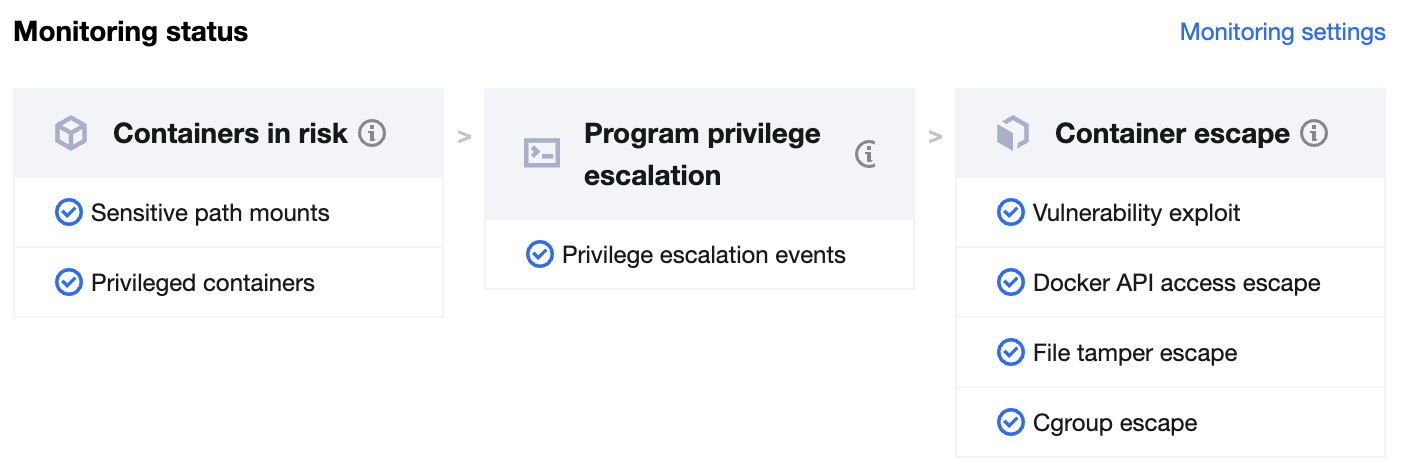Toggle the Vulnerability exploit check
1404x462 pixels.
pos(1010,213)
